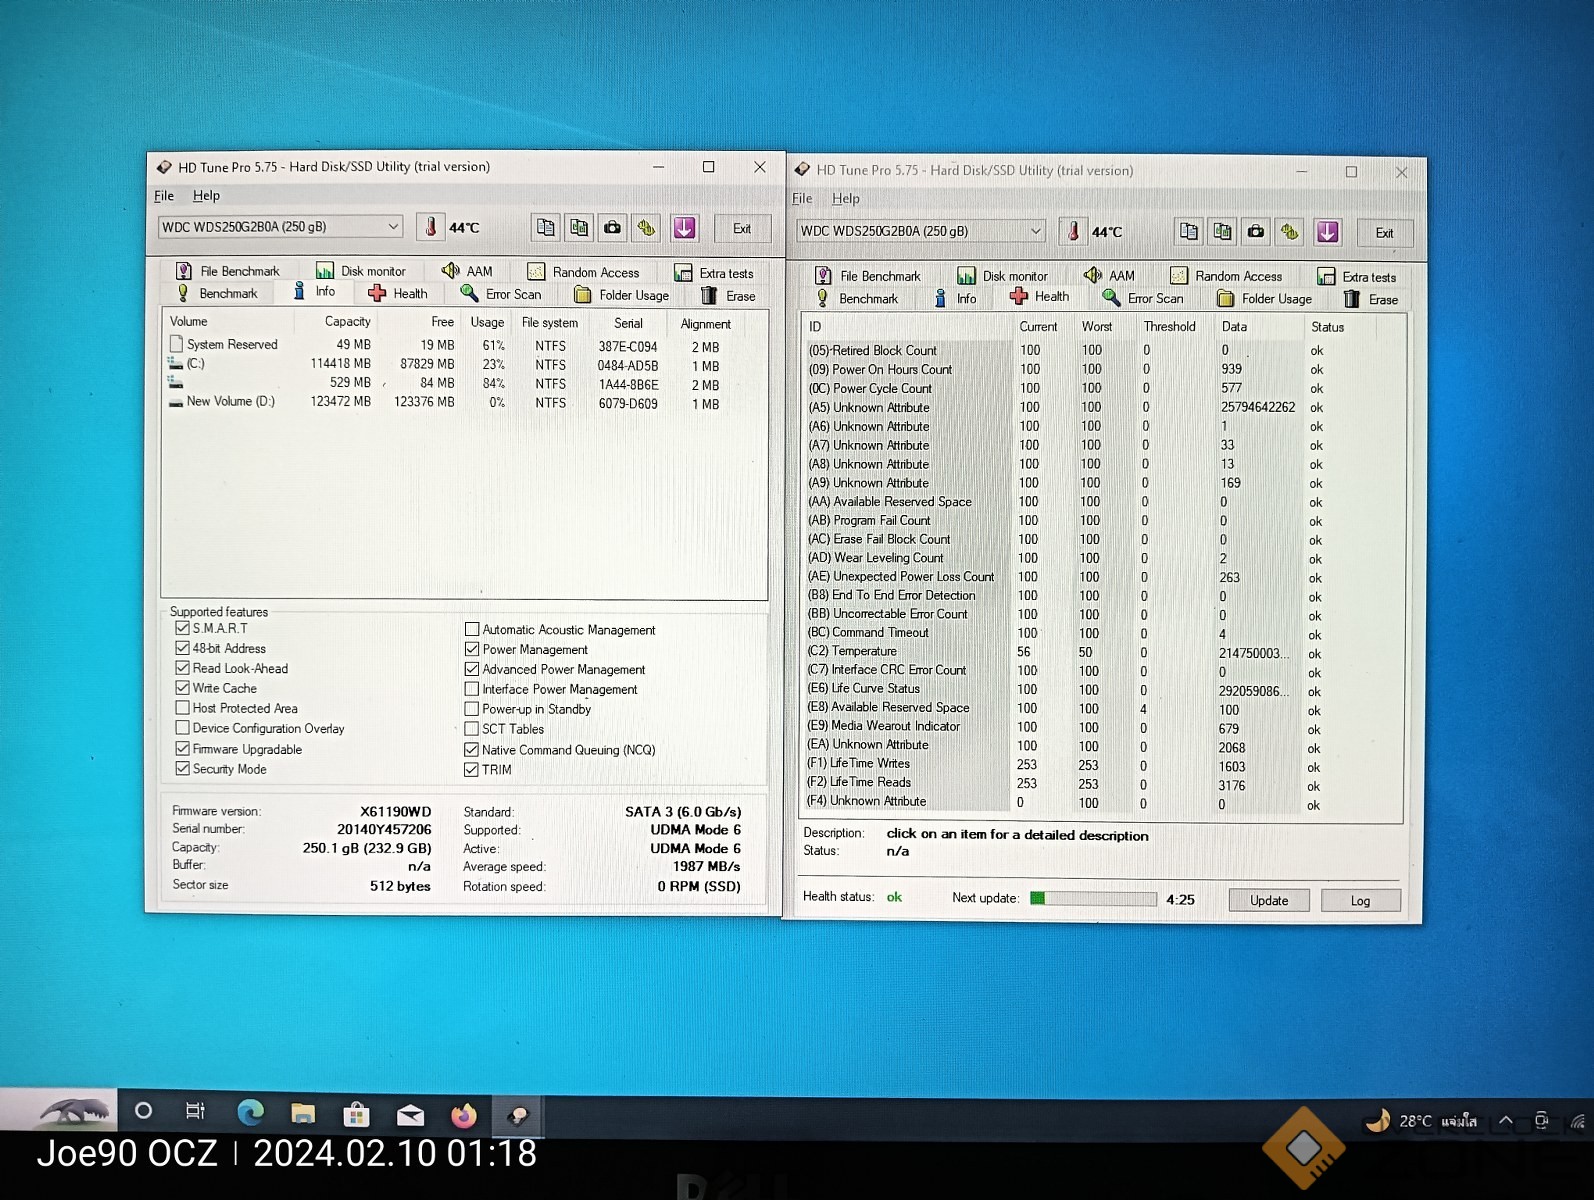The height and width of the screenshot is (1200, 1594).
Task: Switch to Folder Usage tab in right window
Action: tap(1264, 298)
